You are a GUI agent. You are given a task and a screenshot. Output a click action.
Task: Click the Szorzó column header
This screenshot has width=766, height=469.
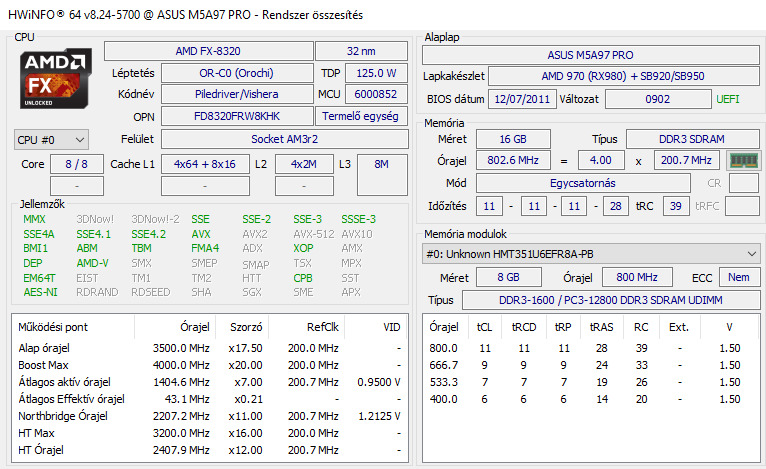coord(246,327)
